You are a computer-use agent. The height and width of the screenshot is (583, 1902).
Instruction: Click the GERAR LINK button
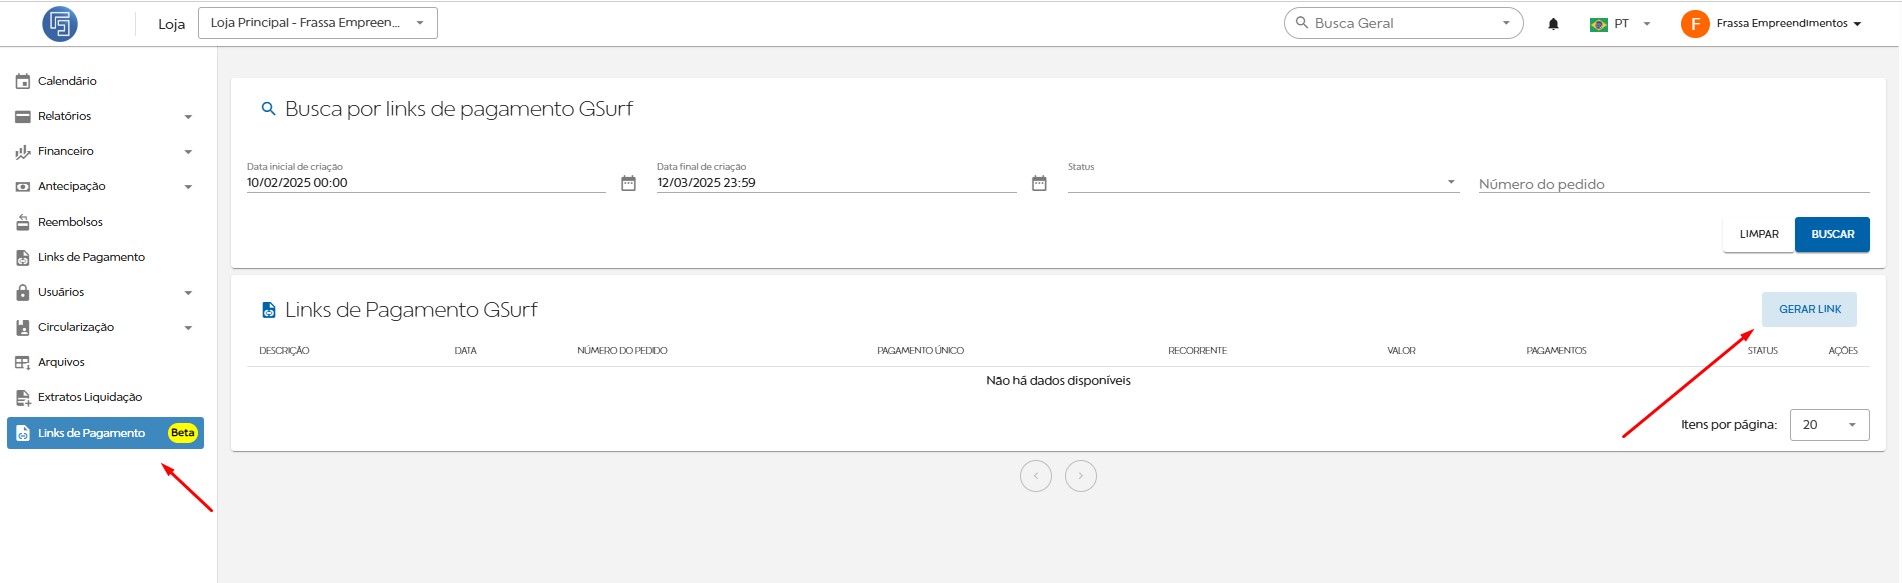[x=1808, y=309]
